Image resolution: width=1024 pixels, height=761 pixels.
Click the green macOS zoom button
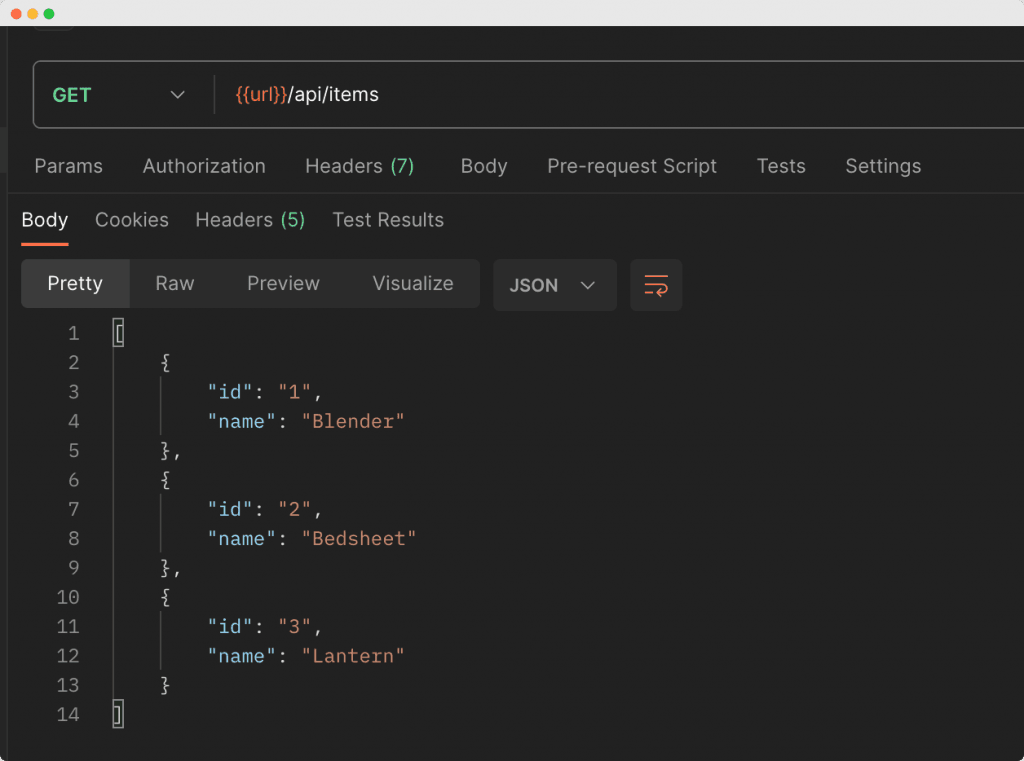[x=49, y=14]
